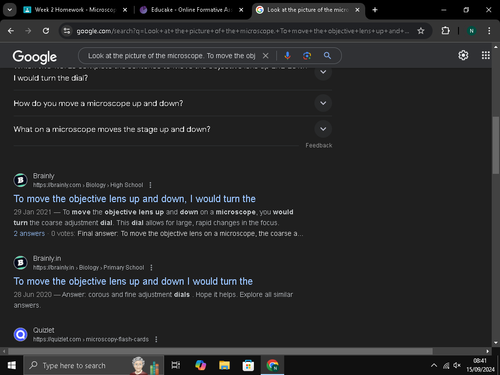Close the Week 2 Homework tab

pos(125,10)
